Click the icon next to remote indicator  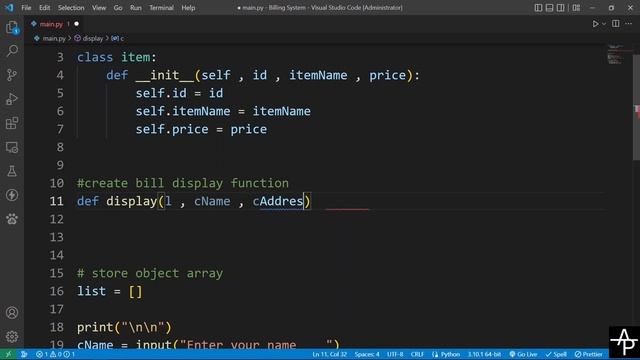coord(24,354)
